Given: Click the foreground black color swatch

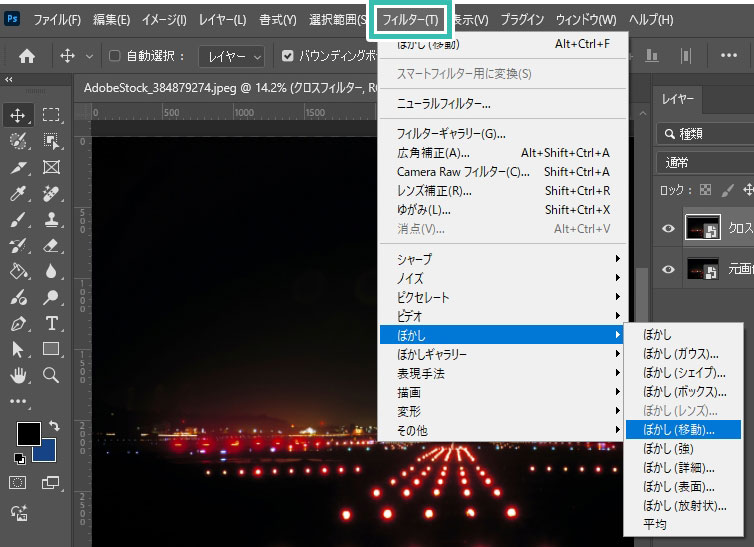Looking at the screenshot, I should click(x=28, y=433).
